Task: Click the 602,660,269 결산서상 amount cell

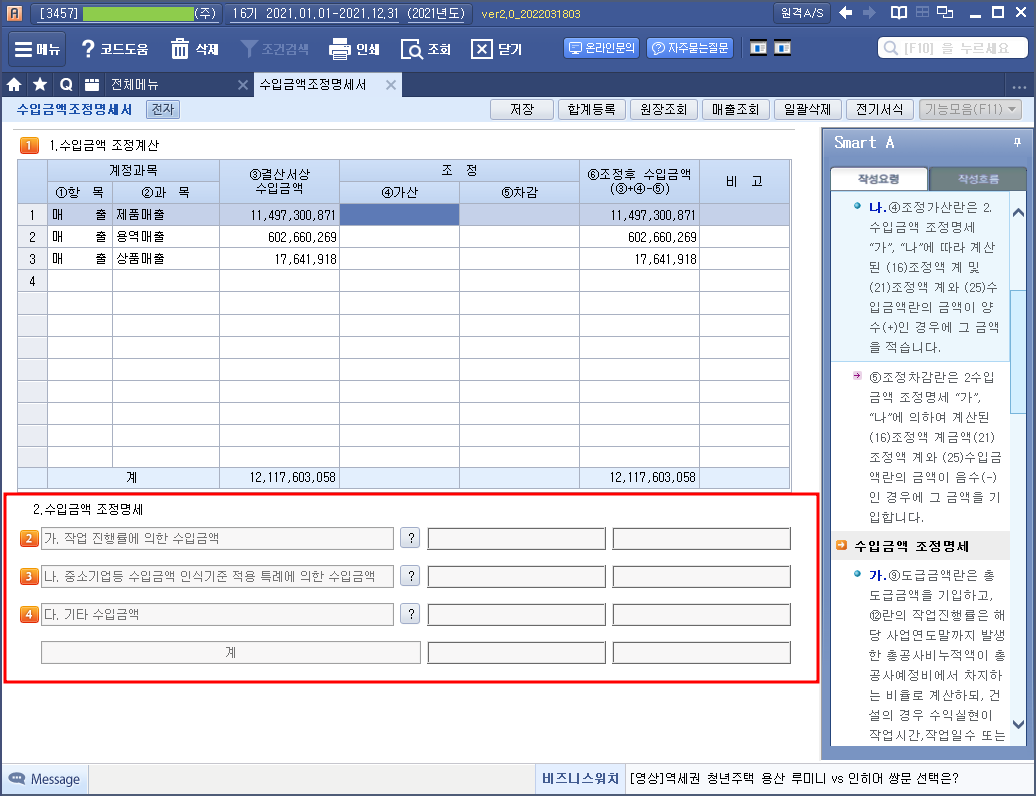Action: tap(279, 236)
